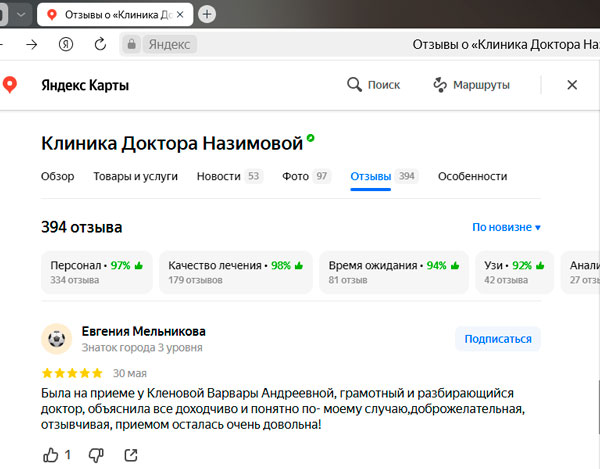Close the 'Отзывы о Клиника' browser tab

[180, 15]
